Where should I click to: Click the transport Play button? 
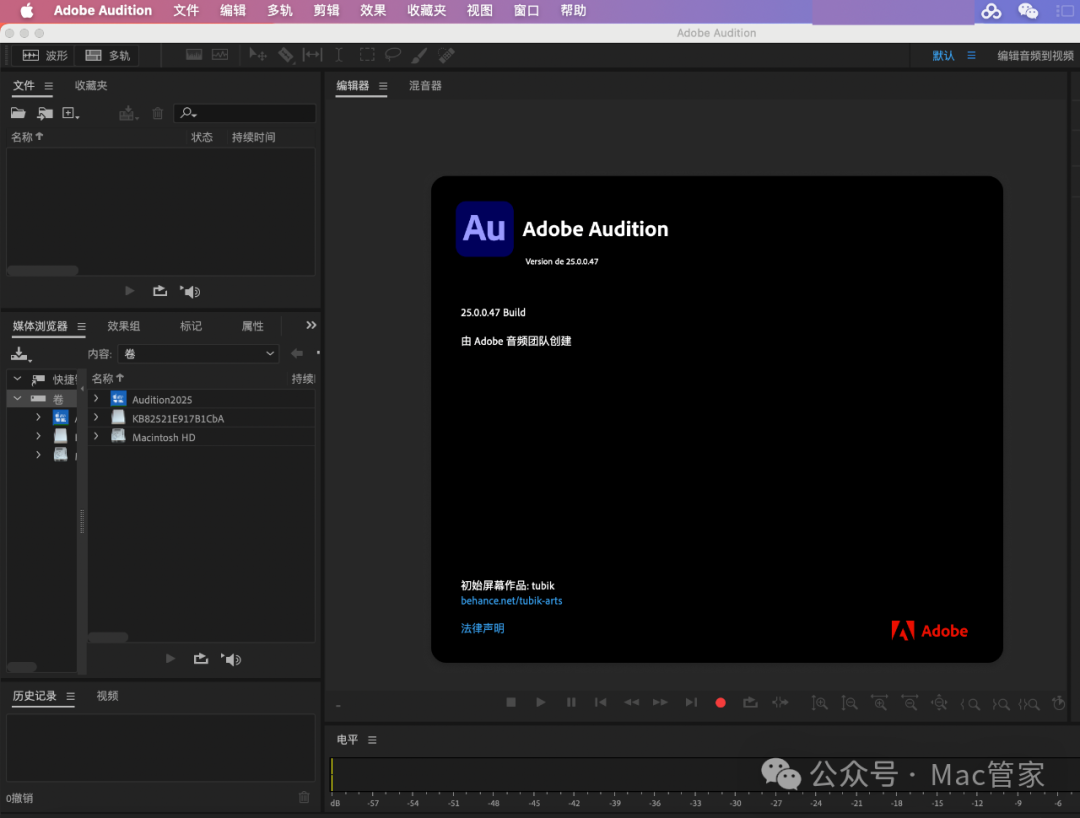(x=541, y=702)
